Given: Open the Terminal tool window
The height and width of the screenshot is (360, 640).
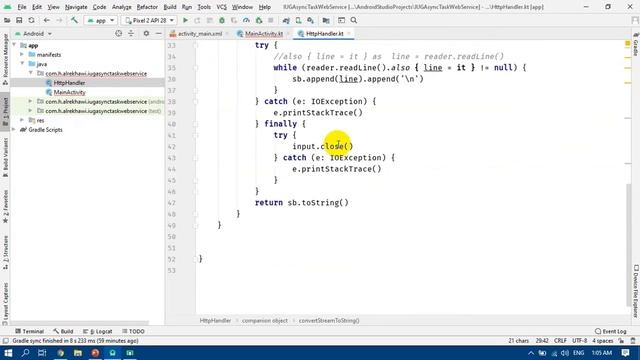Looking at the screenshot, I should [29, 331].
